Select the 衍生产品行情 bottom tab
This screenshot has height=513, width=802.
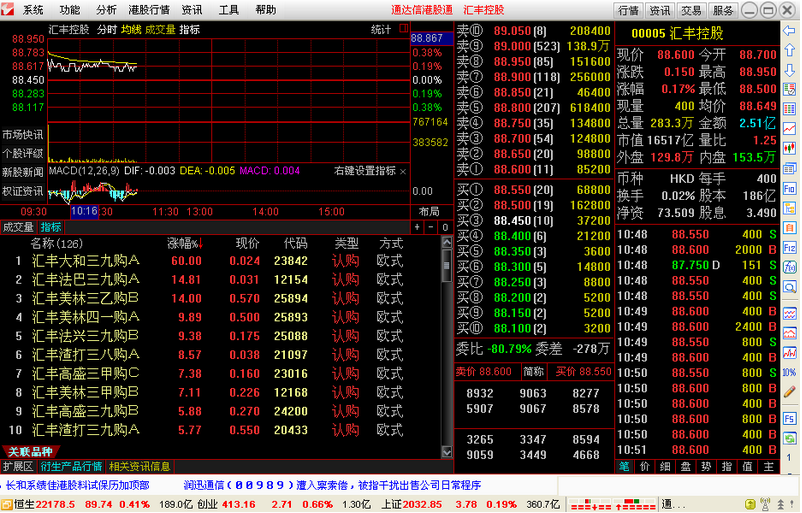pyautogui.click(x=72, y=466)
